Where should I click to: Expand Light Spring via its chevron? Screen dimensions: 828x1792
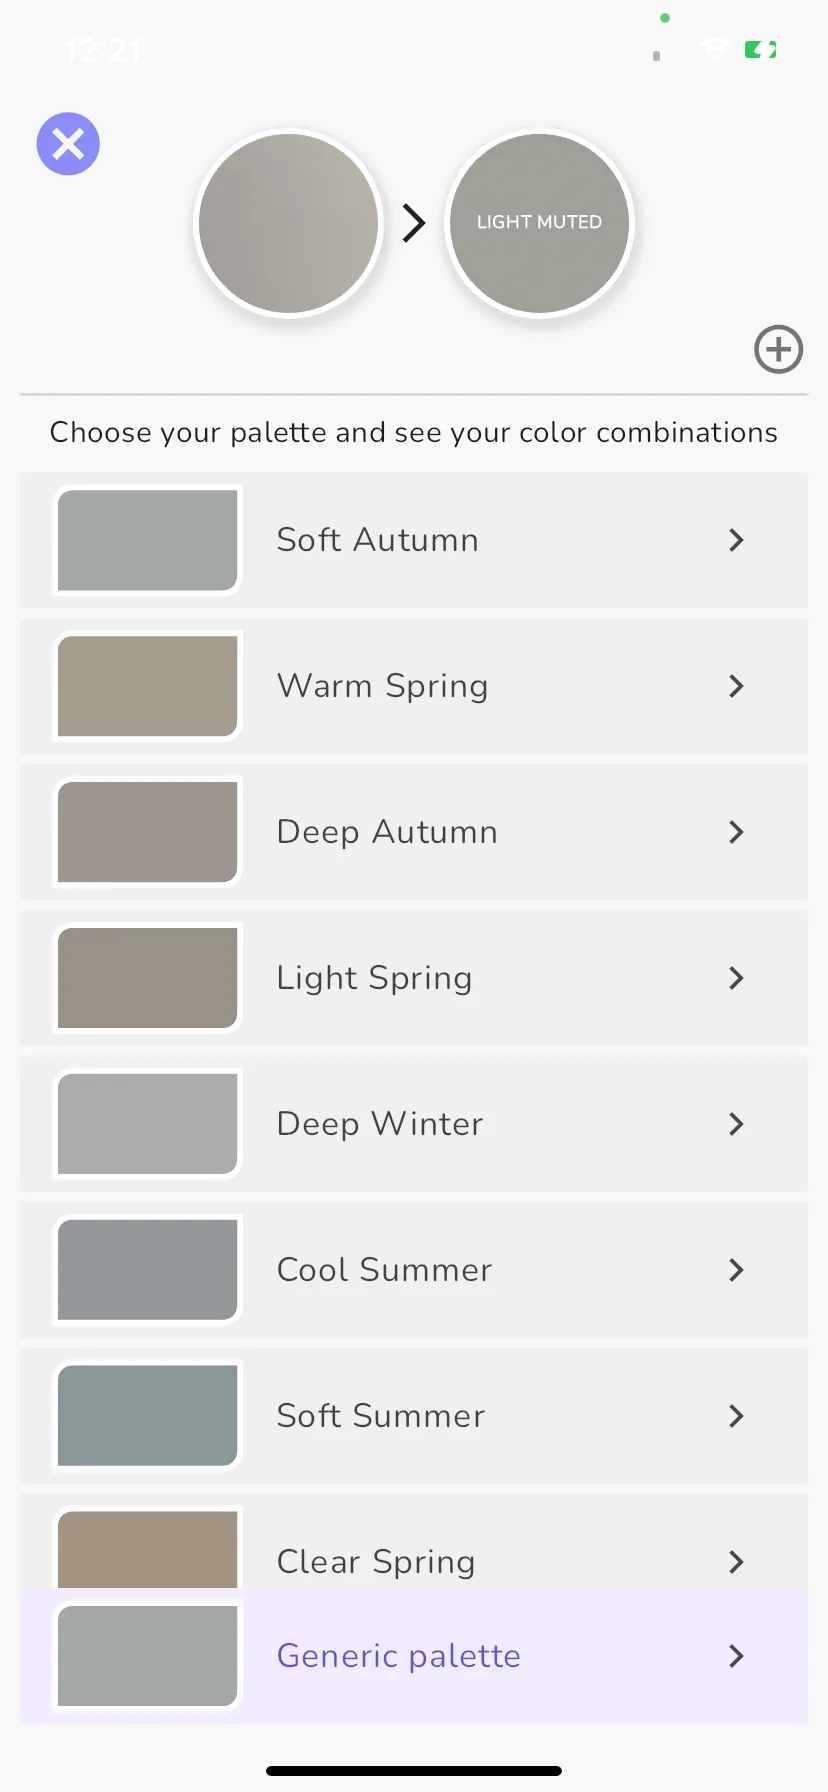pyautogui.click(x=736, y=978)
